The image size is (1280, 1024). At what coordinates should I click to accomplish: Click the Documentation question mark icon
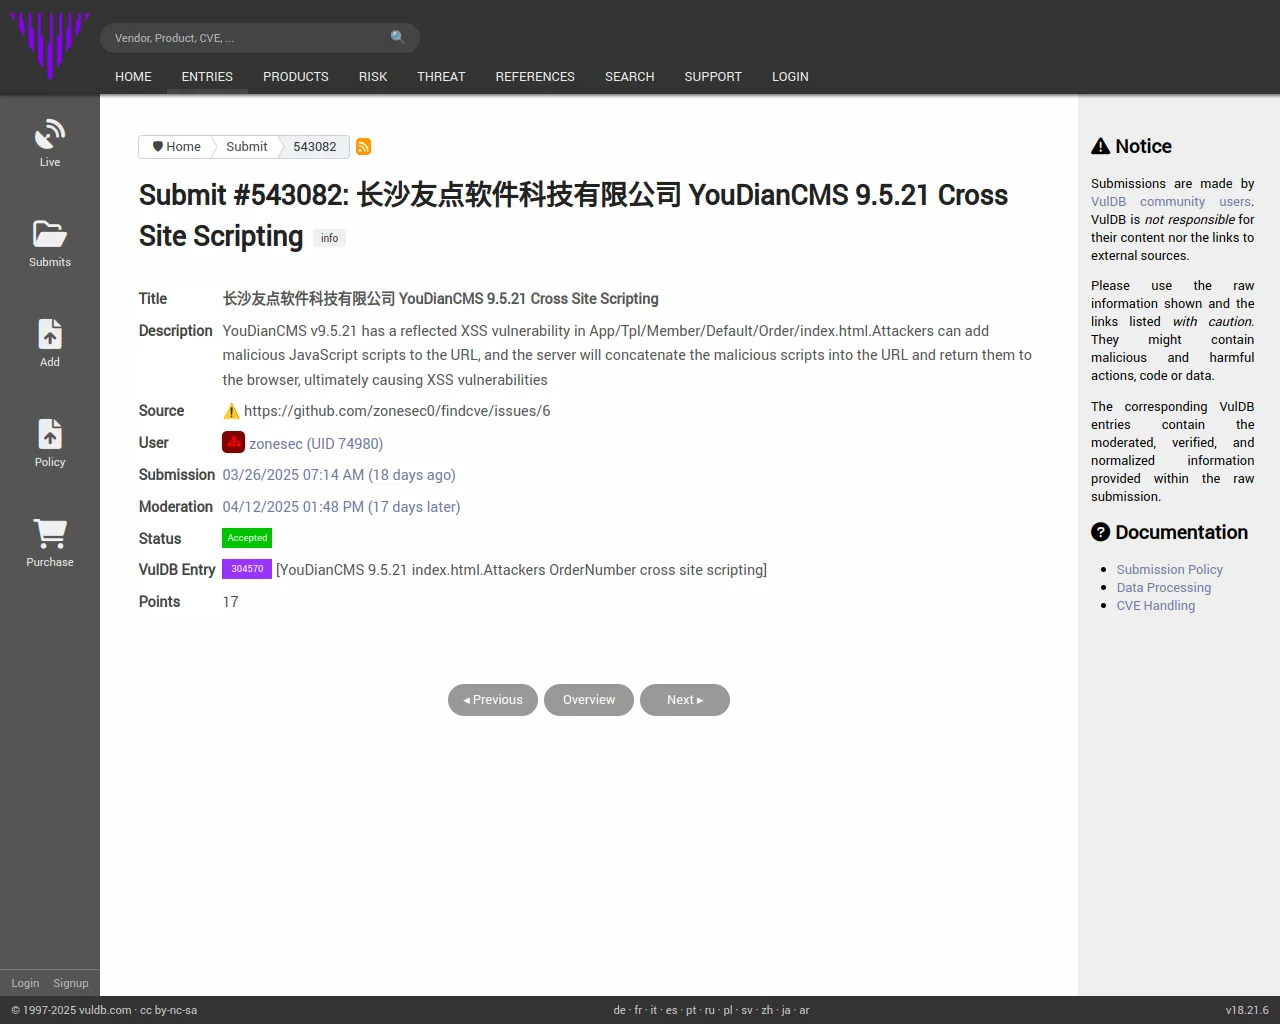(x=1100, y=532)
